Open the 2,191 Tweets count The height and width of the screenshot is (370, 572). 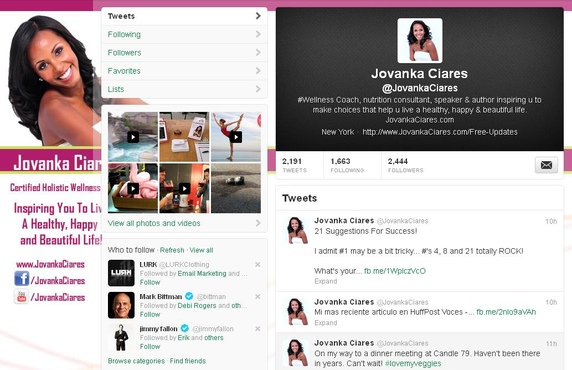pyautogui.click(x=294, y=165)
